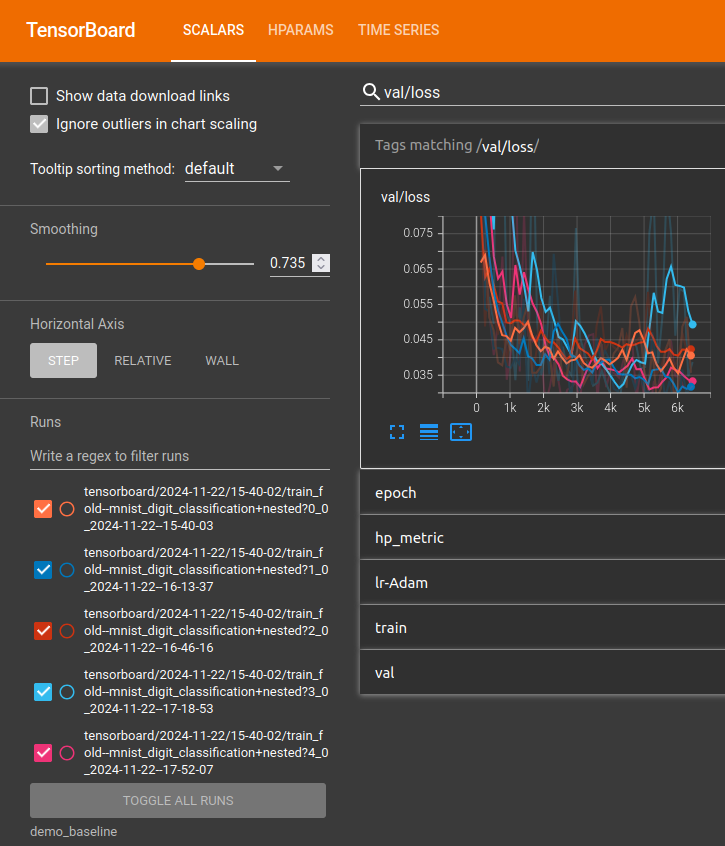Enable Show data download links checkbox
Image resolution: width=725 pixels, height=846 pixels.
(39, 96)
